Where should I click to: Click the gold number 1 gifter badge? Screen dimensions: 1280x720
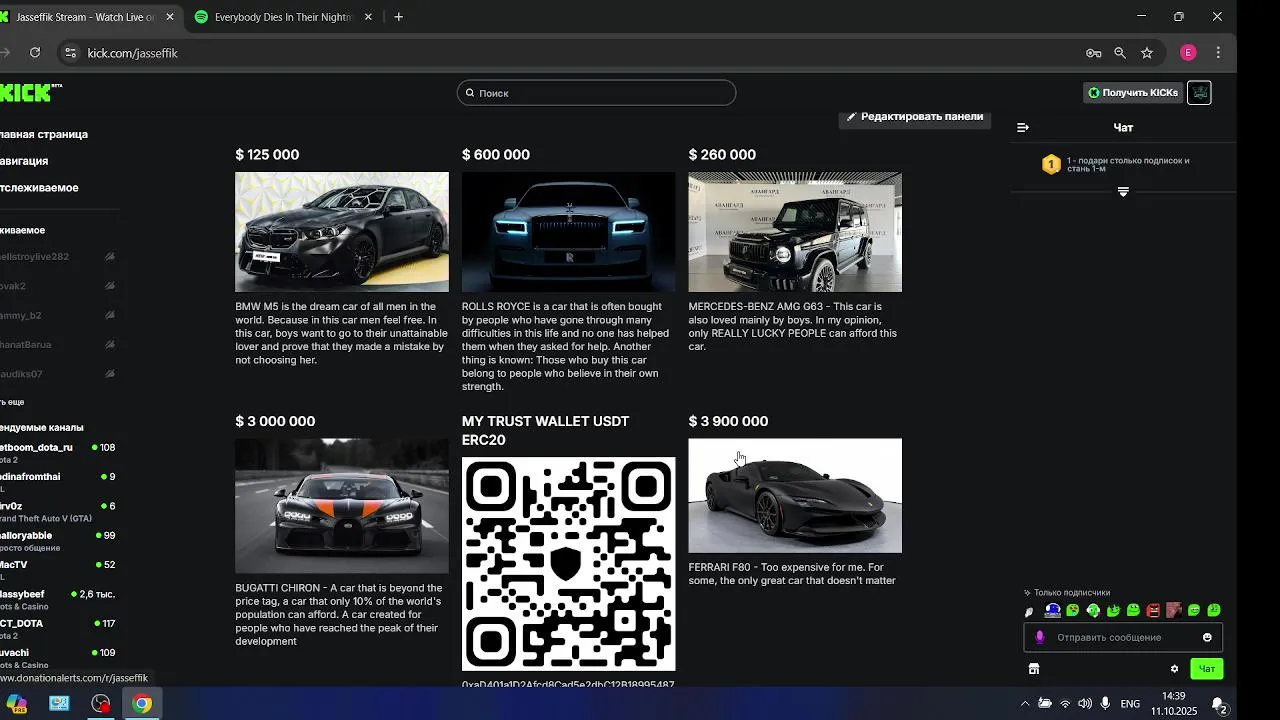(x=1051, y=164)
